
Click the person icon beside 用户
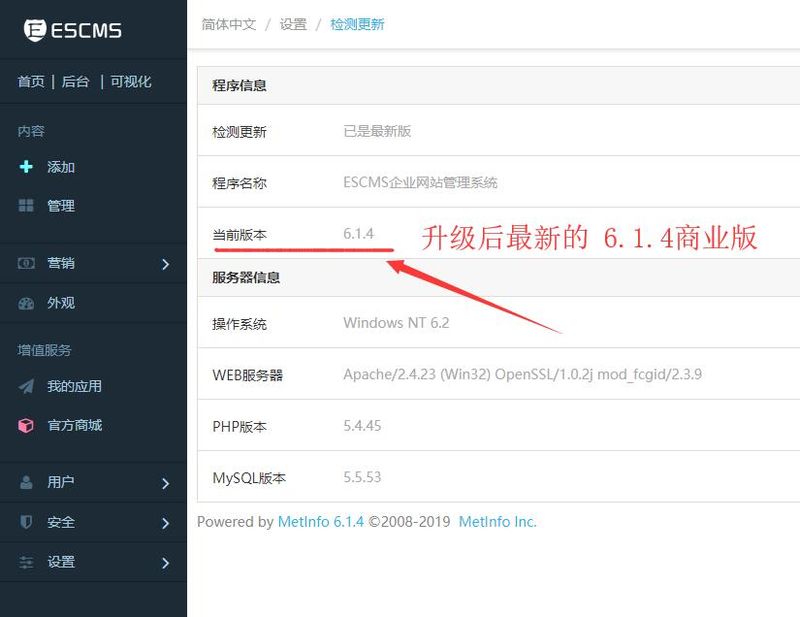[26, 482]
